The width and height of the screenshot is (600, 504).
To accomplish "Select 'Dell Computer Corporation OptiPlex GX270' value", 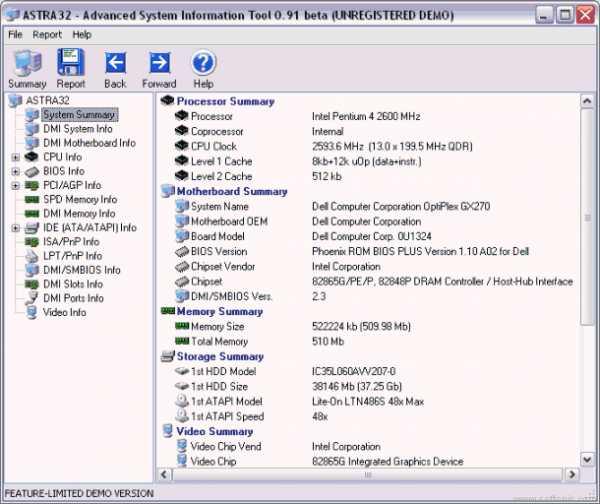I will coord(401,206).
